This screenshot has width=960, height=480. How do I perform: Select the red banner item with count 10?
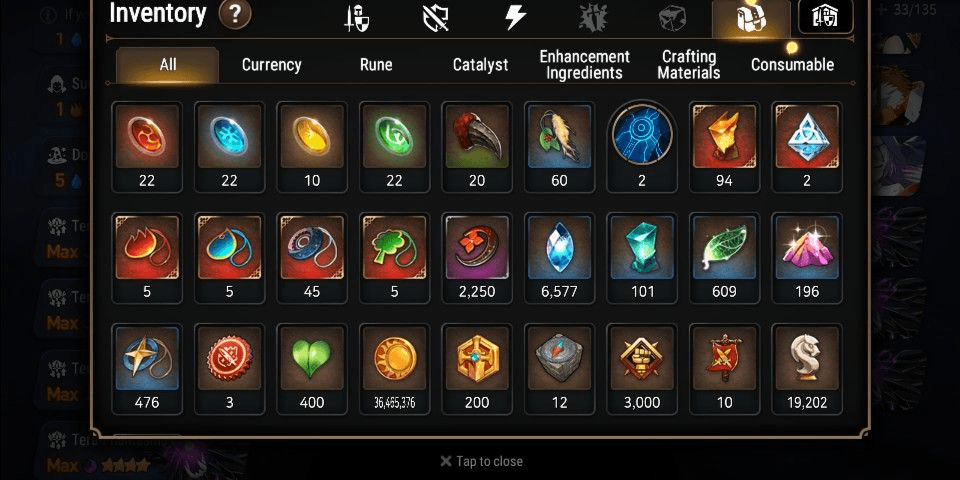[724, 369]
